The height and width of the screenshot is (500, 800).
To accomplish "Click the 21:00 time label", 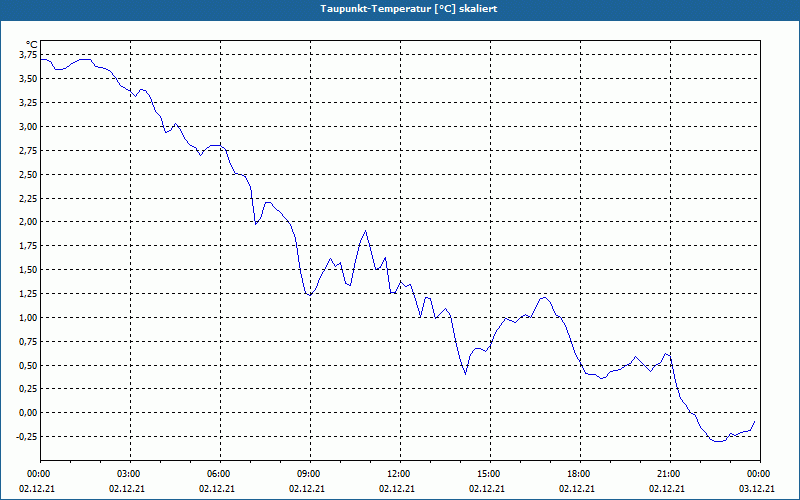I will 670,474.
